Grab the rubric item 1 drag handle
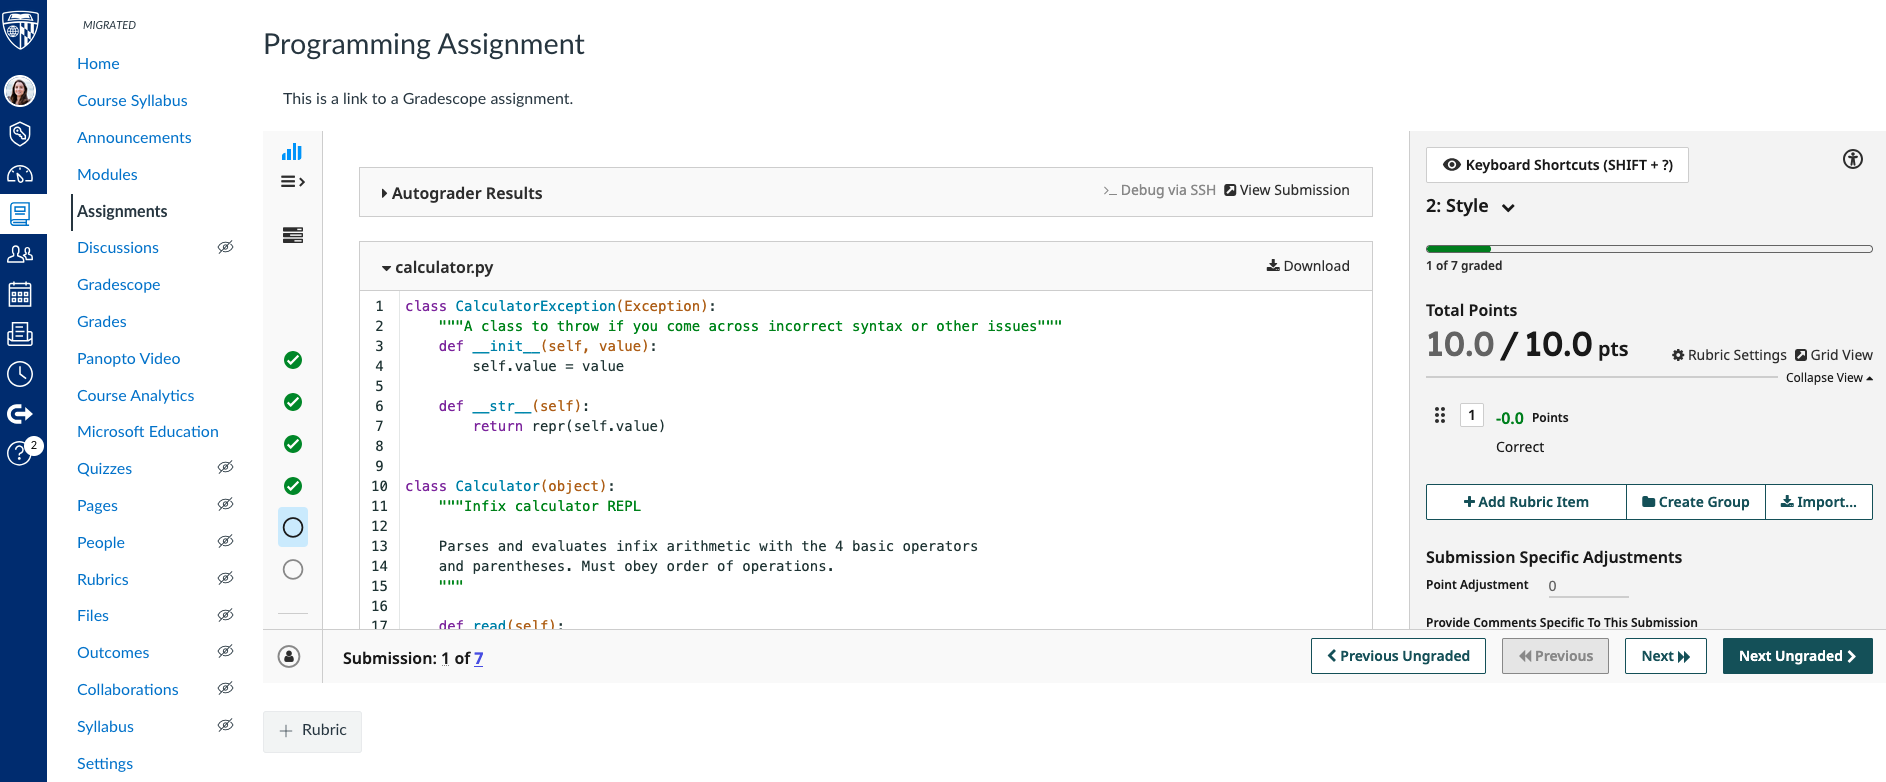This screenshot has width=1886, height=782. (1440, 415)
